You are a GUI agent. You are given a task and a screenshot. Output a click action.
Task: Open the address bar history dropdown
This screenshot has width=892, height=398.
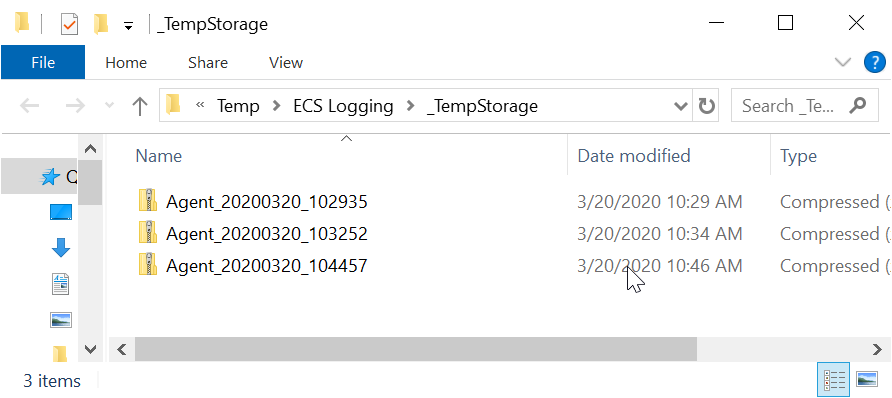pos(679,106)
